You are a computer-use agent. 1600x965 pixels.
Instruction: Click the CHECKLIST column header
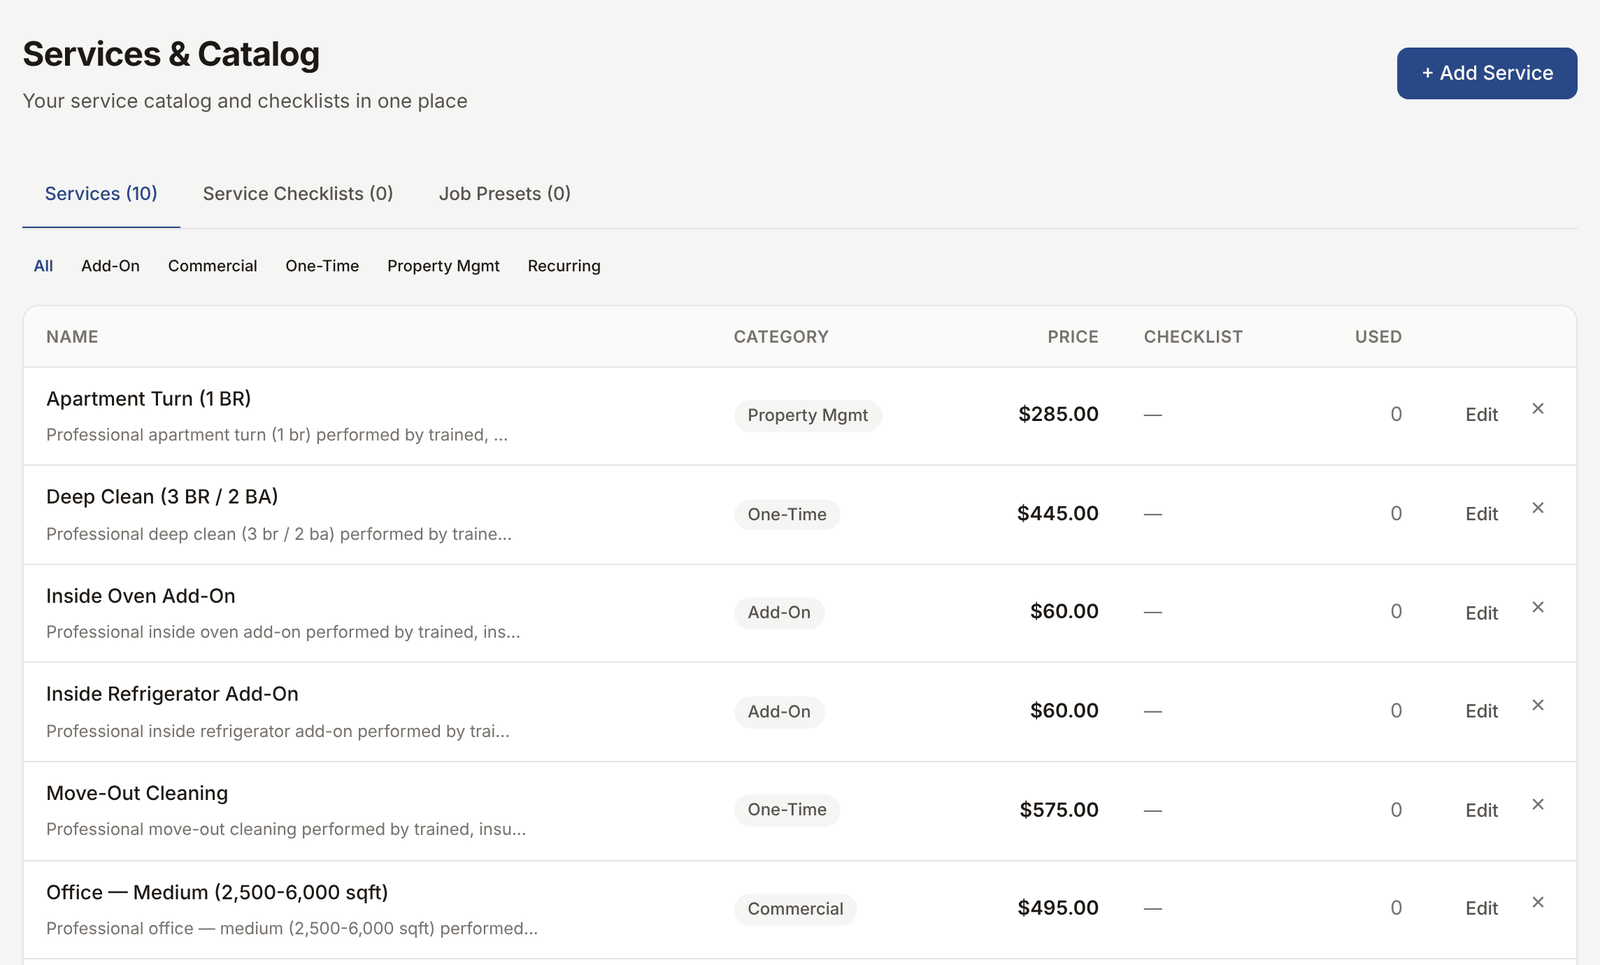coord(1193,337)
